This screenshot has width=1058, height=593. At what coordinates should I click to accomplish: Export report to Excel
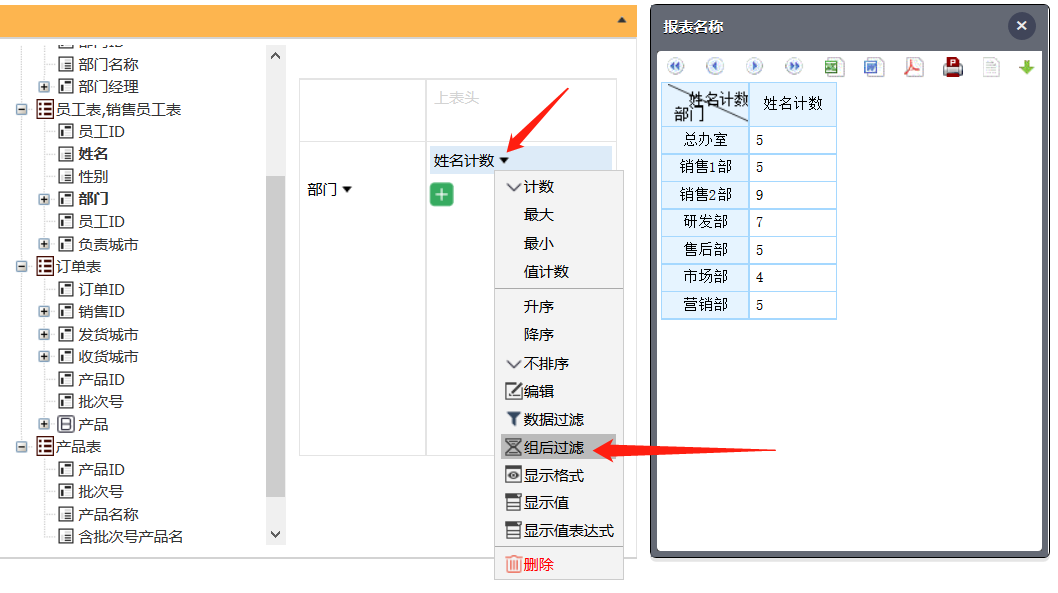834,67
